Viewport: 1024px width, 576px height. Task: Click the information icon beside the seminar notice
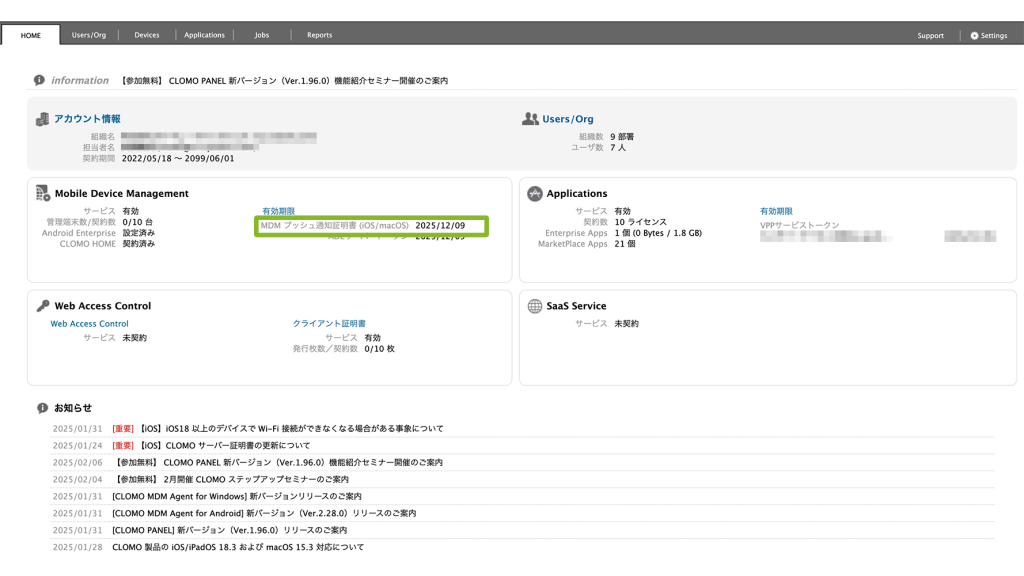[39, 80]
